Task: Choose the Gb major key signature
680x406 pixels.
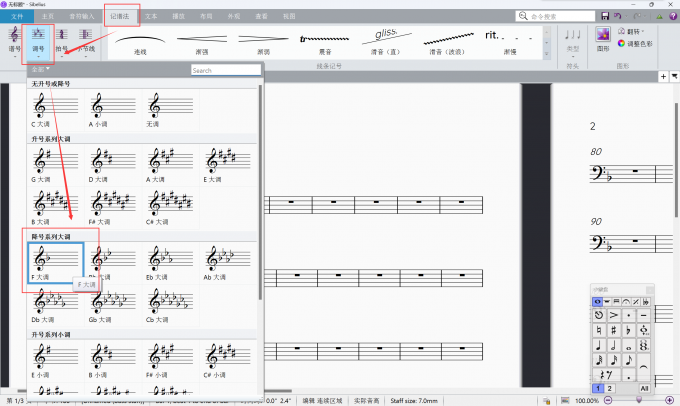Action: click(113, 305)
